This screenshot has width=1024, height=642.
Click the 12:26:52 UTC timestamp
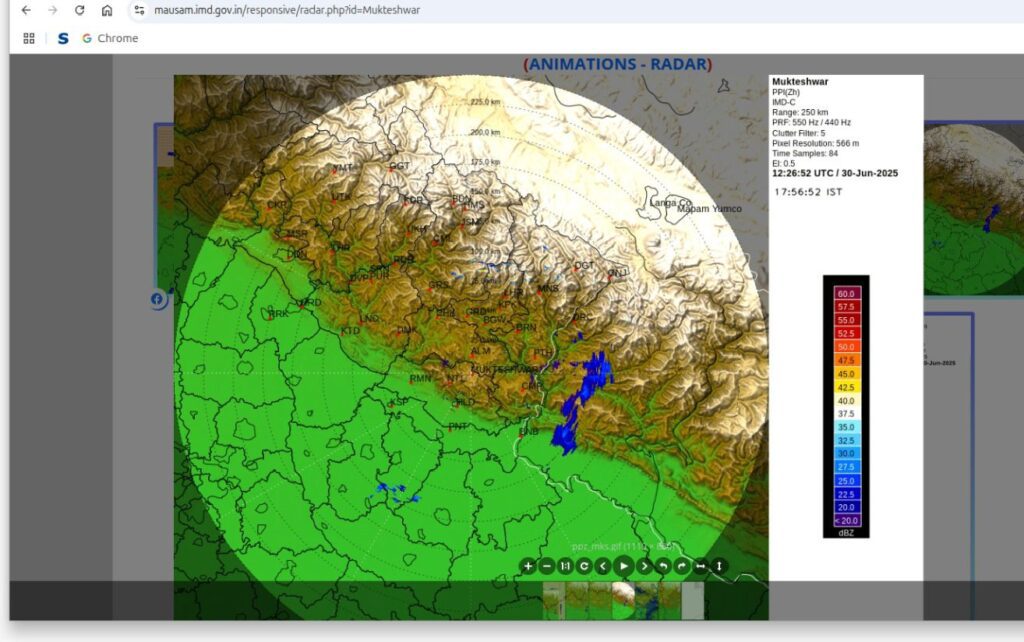coord(835,173)
